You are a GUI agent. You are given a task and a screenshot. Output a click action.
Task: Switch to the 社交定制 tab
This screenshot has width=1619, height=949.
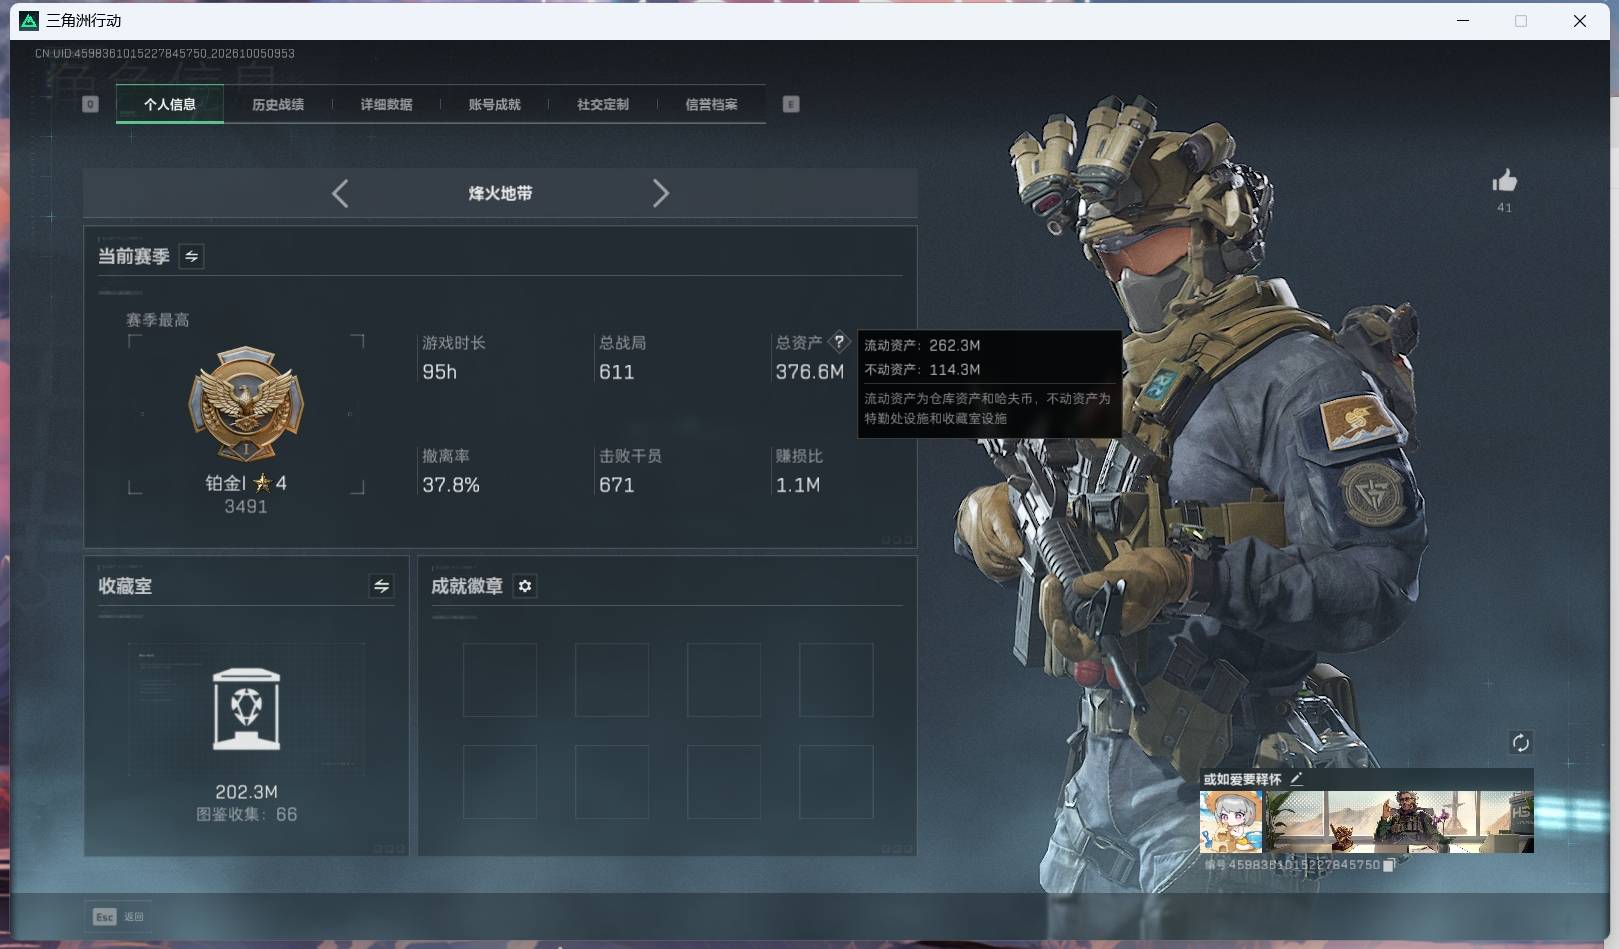click(x=602, y=104)
